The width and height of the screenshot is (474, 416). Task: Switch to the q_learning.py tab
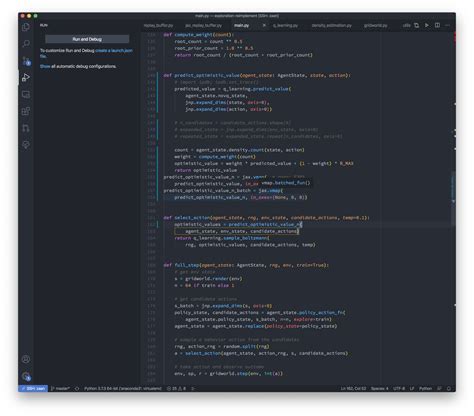point(285,26)
